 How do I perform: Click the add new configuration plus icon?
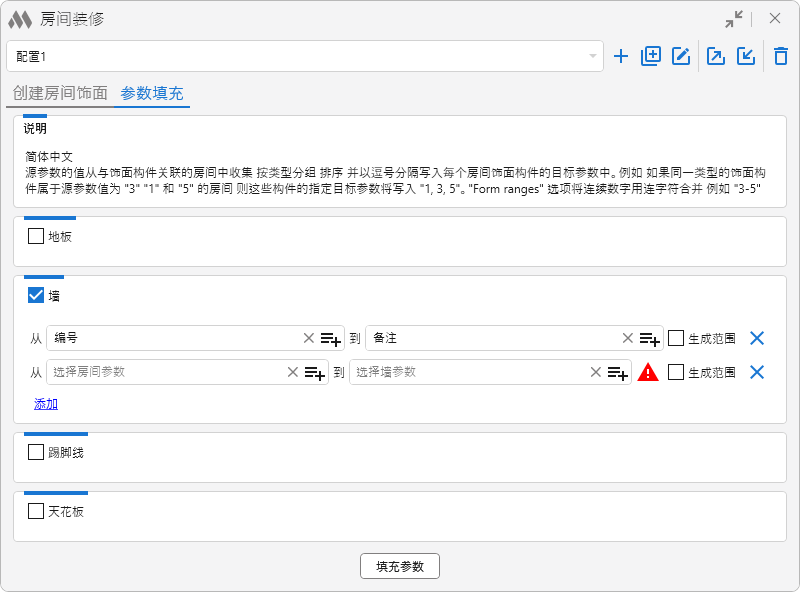[x=621, y=56]
